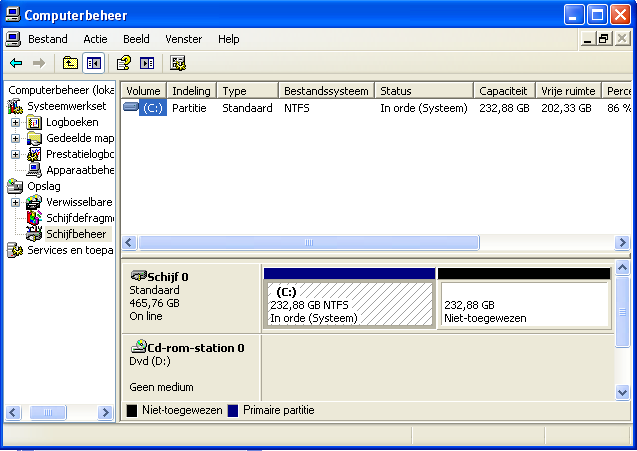Click the Gedeelde mappen folder icon

click(x=34, y=138)
